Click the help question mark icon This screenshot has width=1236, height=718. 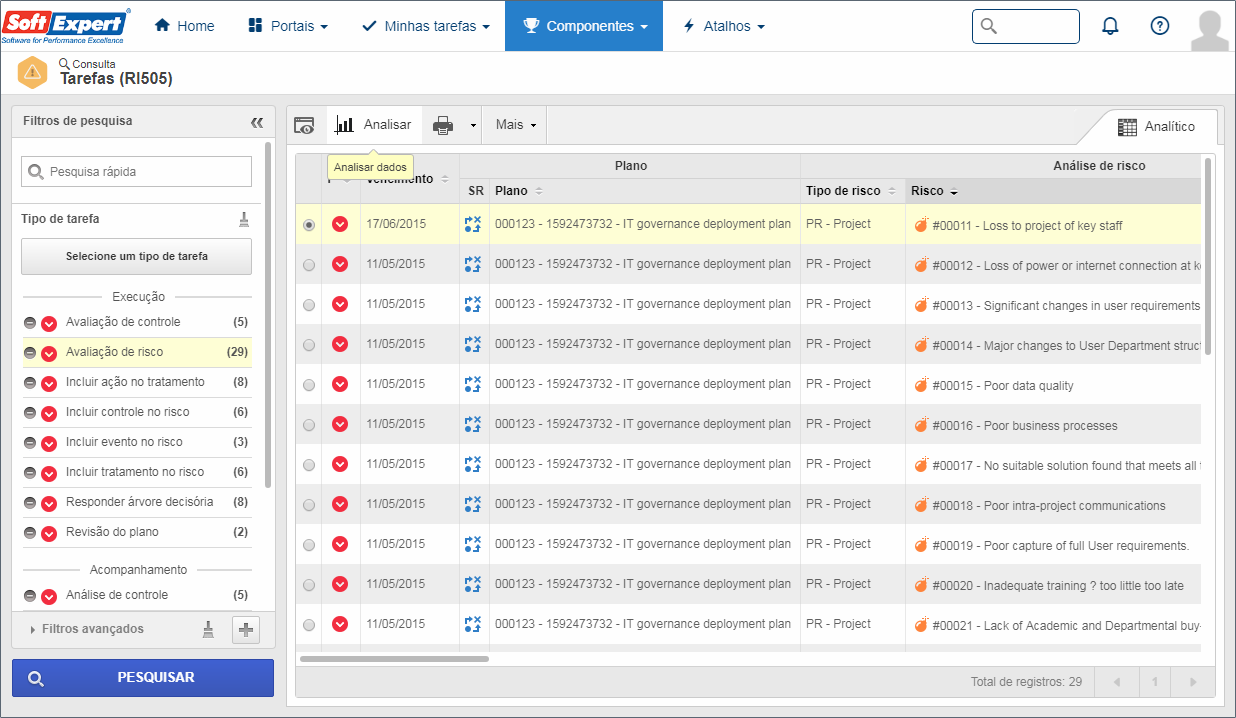click(1160, 26)
